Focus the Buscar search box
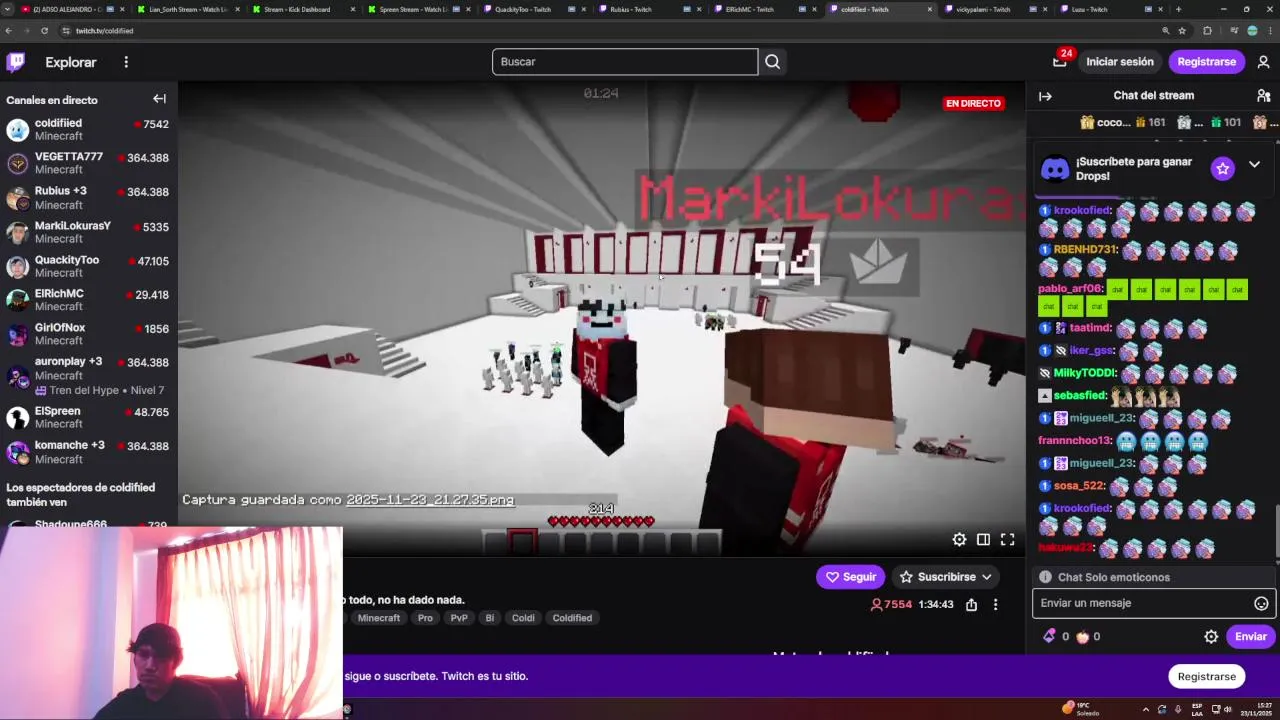1280x720 pixels. pos(625,62)
